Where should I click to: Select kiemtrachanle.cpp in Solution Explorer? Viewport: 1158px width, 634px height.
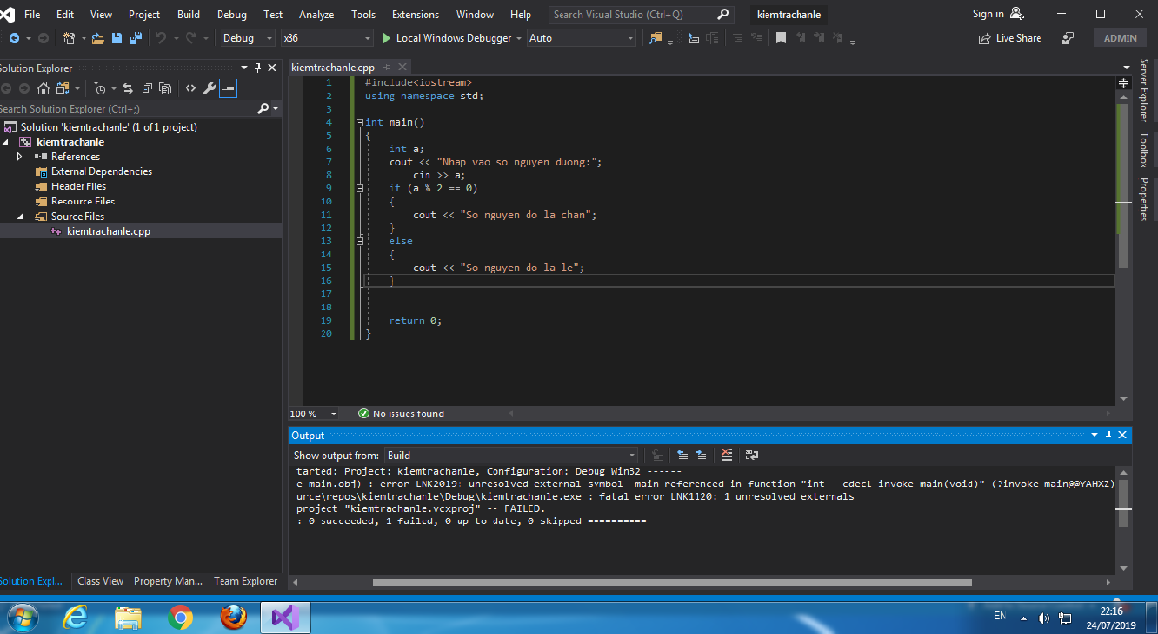point(108,231)
